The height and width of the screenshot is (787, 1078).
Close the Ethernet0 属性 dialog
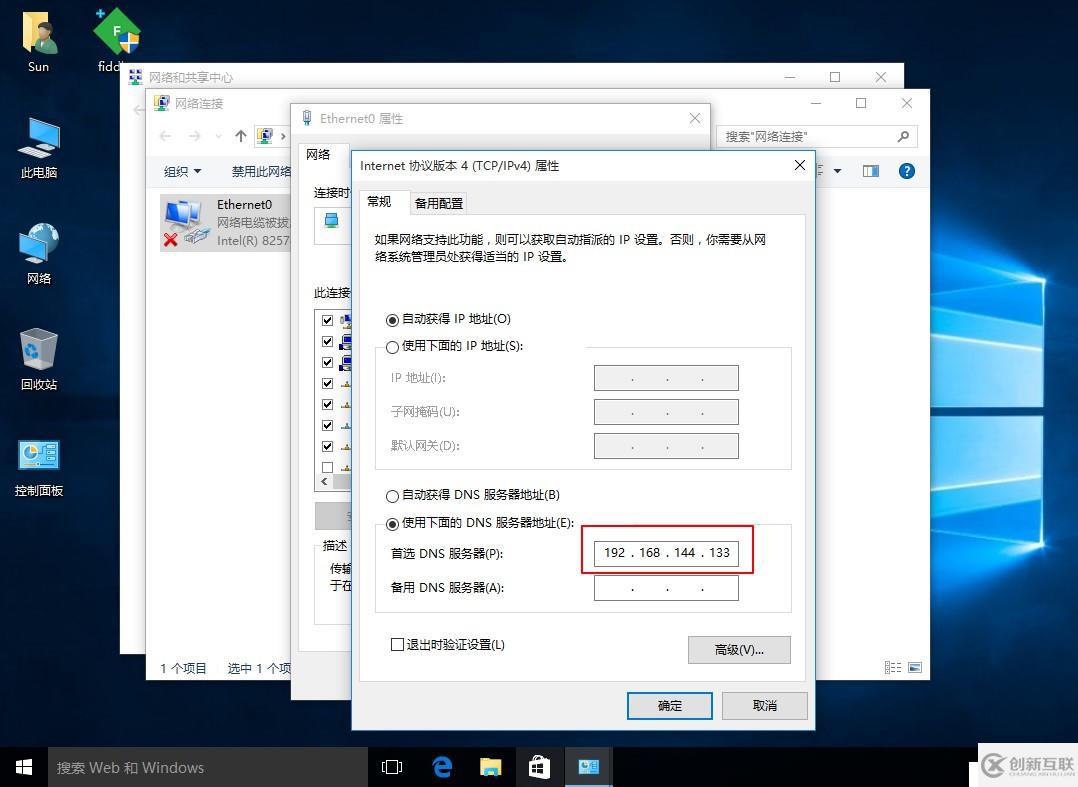[695, 118]
